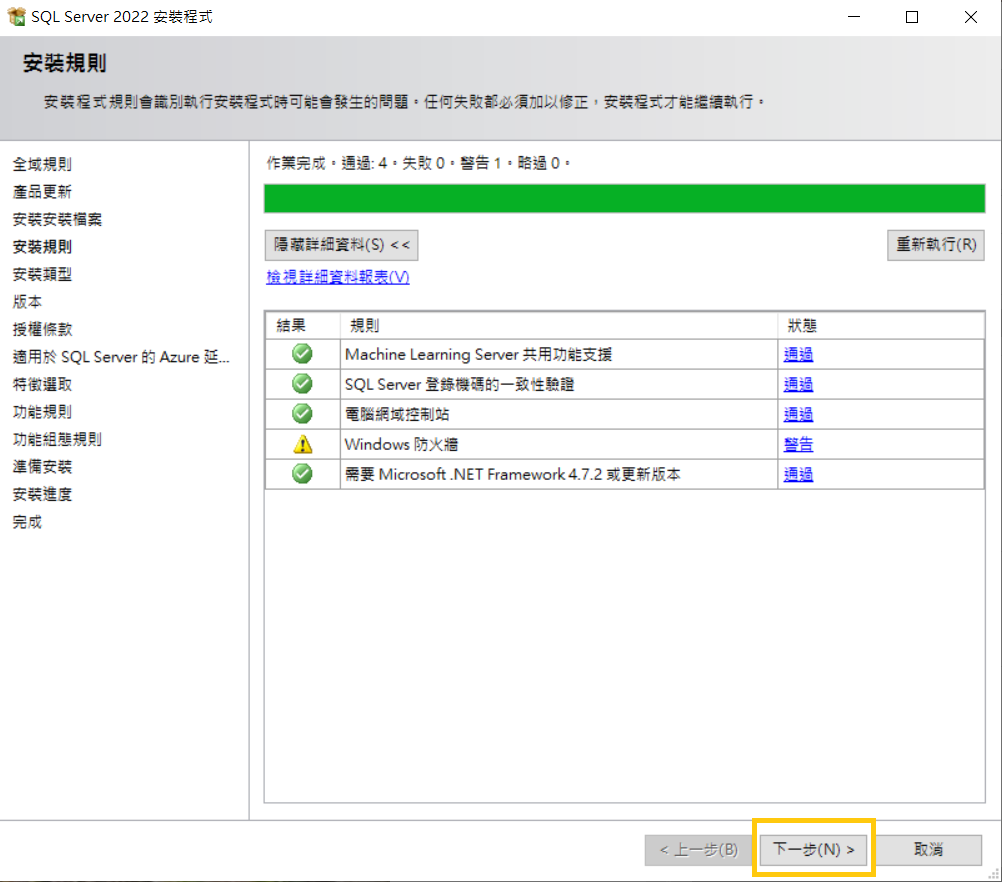Open the 檢視詳細資料報表(V) link

point(337,277)
